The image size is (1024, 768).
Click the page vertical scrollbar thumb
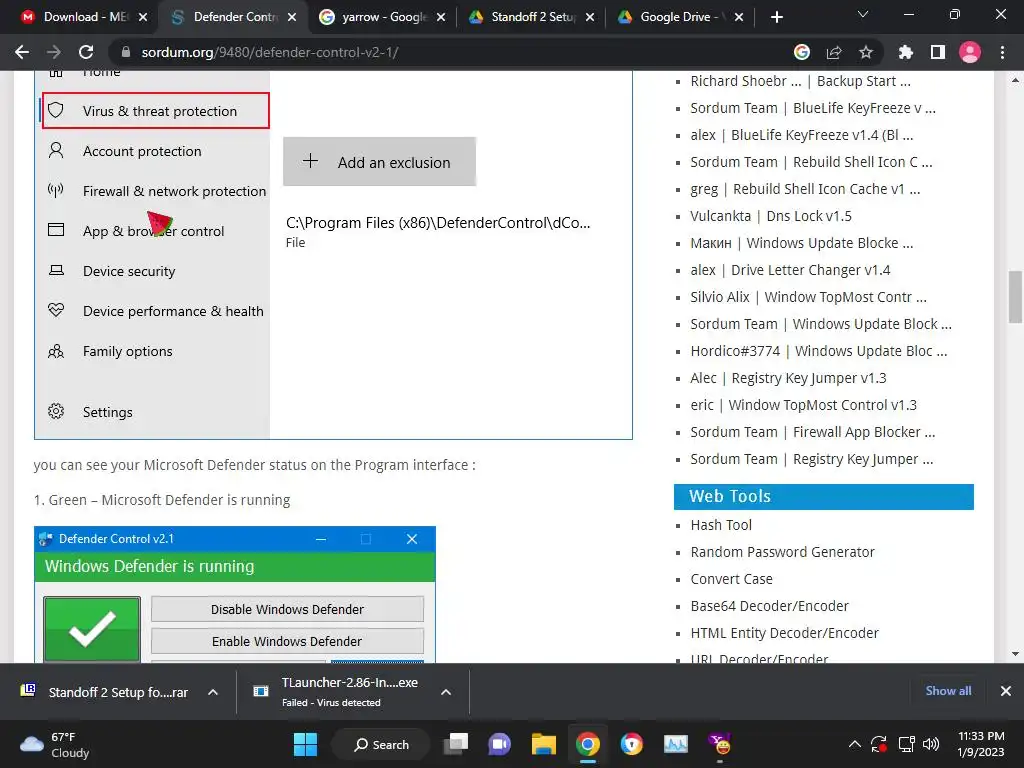1015,296
